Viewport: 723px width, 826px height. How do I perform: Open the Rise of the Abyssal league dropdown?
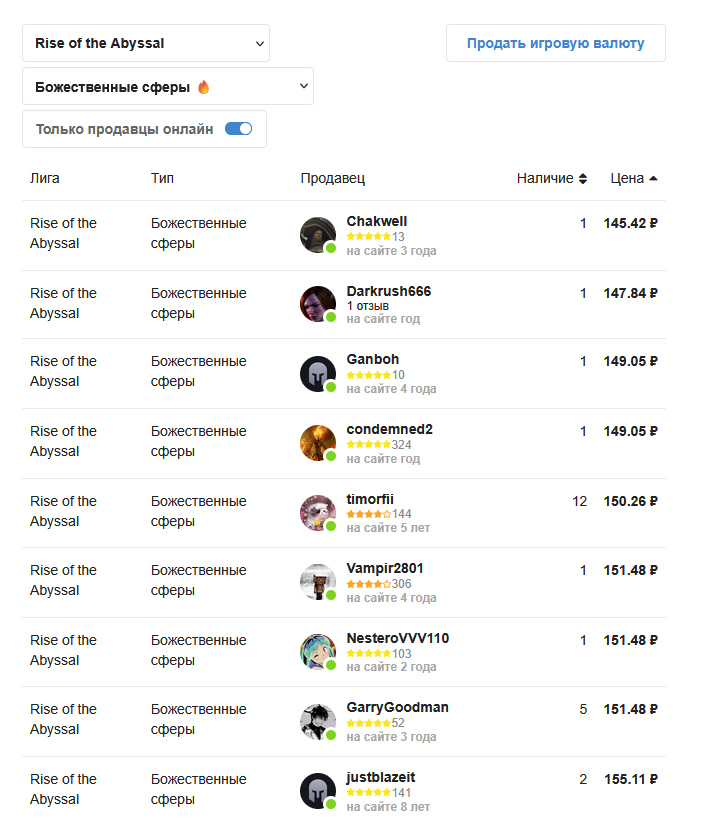tap(146, 43)
